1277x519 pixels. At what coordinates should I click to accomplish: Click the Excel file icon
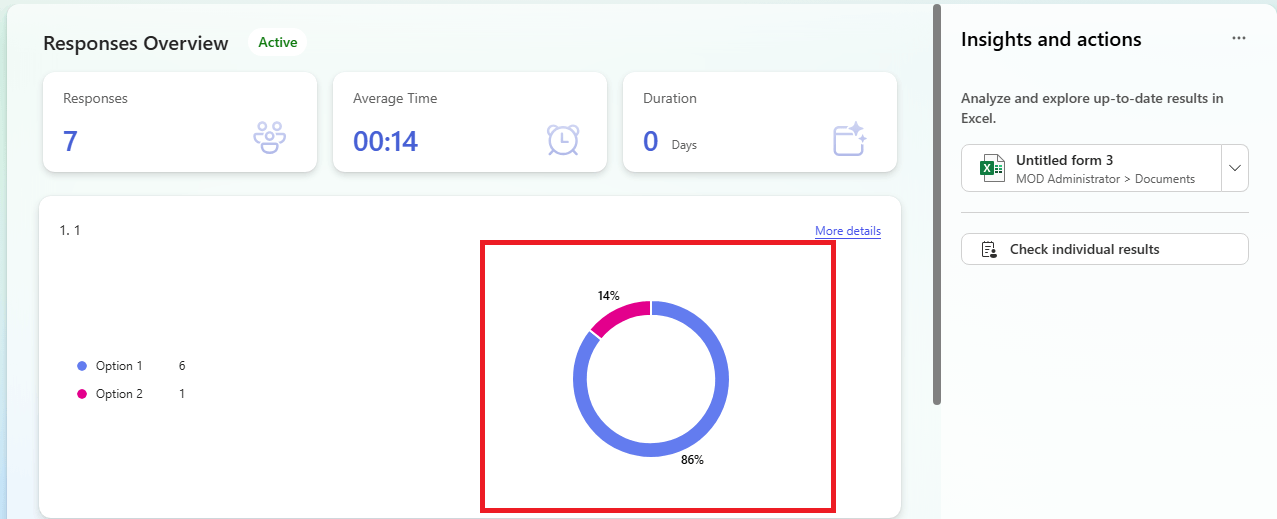(x=992, y=168)
